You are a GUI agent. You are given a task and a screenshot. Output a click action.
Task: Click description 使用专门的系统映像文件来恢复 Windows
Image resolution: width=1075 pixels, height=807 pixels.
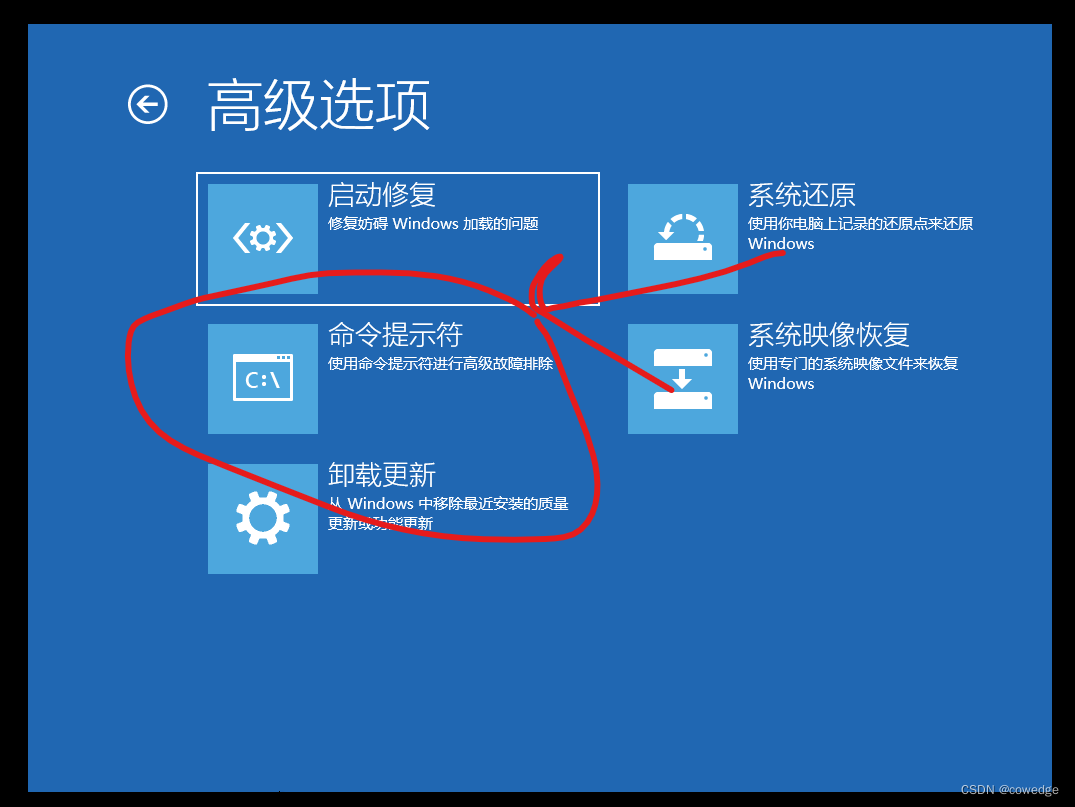tap(853, 373)
